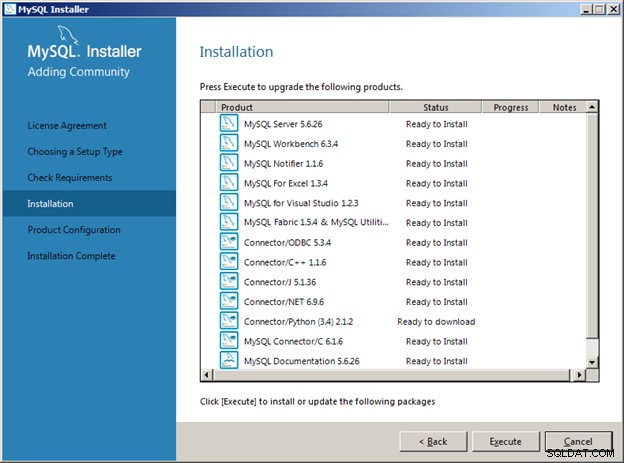624x463 pixels.
Task: Click the Connector/ODBC 5.3.4 icon
Action: coord(229,242)
